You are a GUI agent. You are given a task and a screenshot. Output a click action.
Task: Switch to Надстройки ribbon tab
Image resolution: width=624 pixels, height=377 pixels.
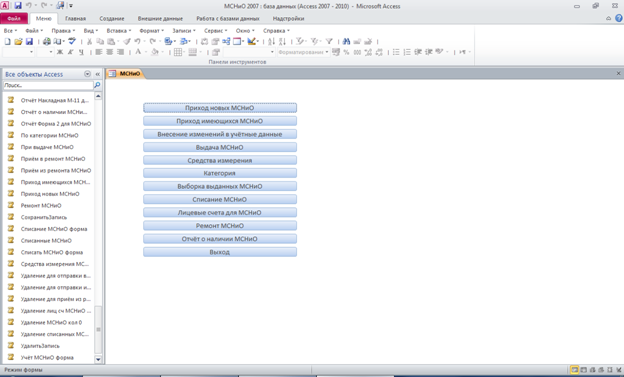tap(288, 18)
